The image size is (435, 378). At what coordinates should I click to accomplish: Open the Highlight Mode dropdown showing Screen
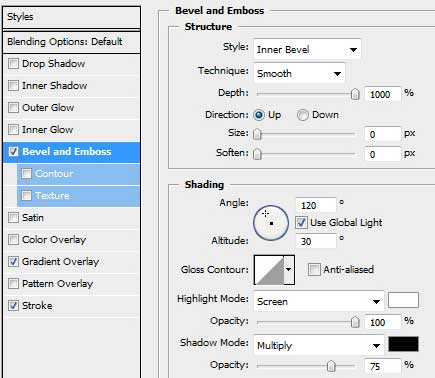(319, 301)
